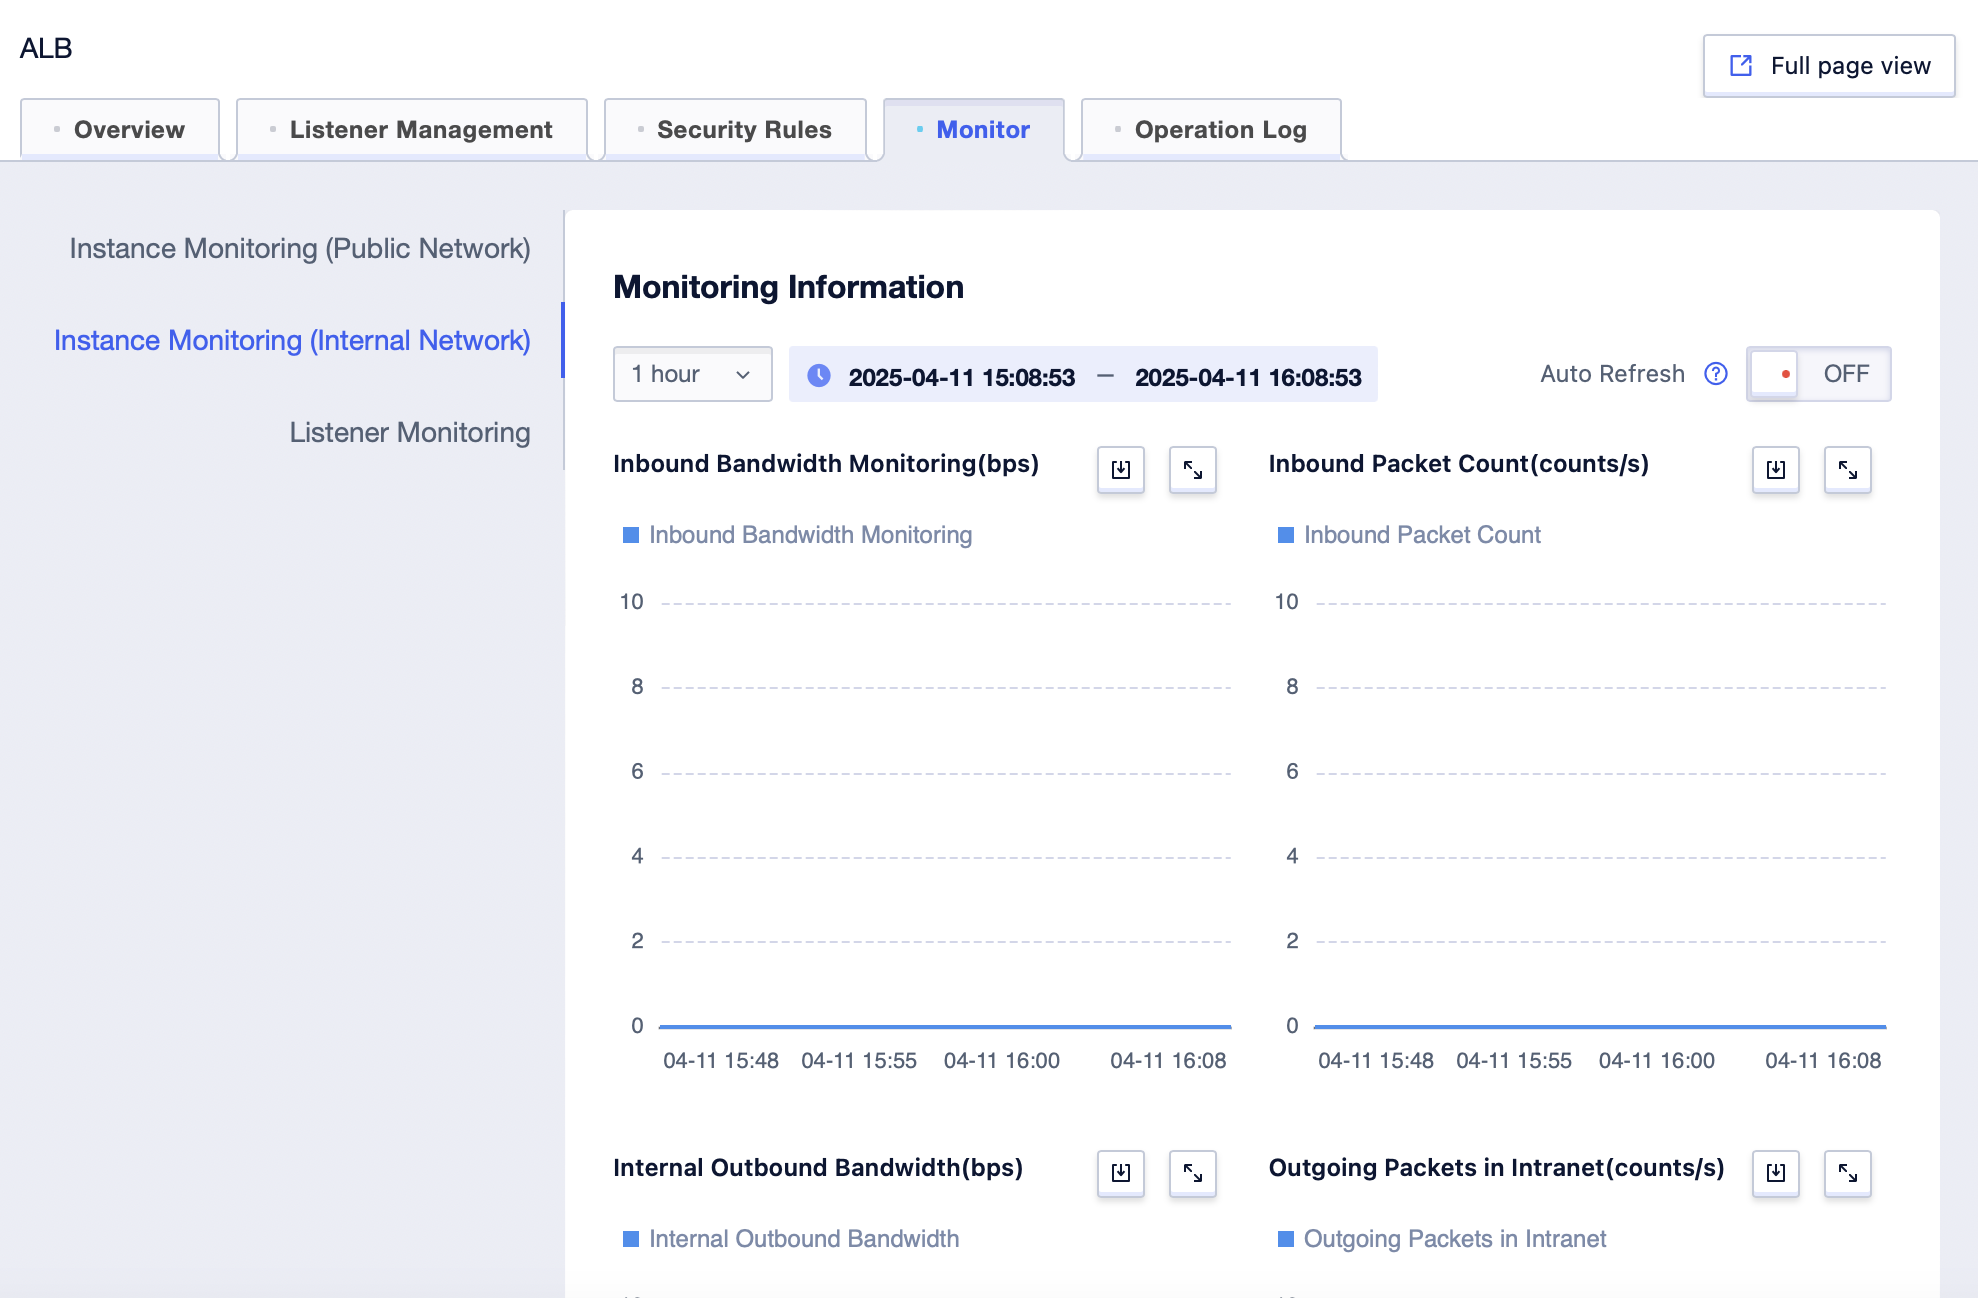Switch to the Security Rules tab
The width and height of the screenshot is (1978, 1298).
[x=735, y=129]
